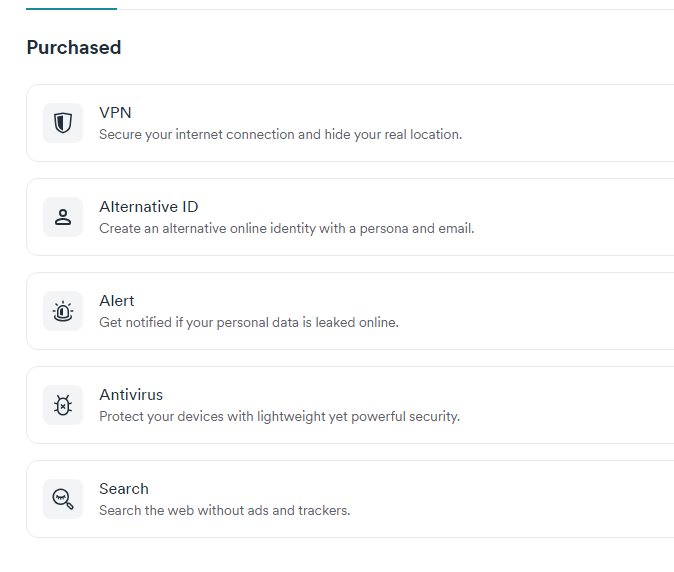Select the Search product title
Image resolution: width=674 pixels, height=572 pixels.
(x=124, y=489)
